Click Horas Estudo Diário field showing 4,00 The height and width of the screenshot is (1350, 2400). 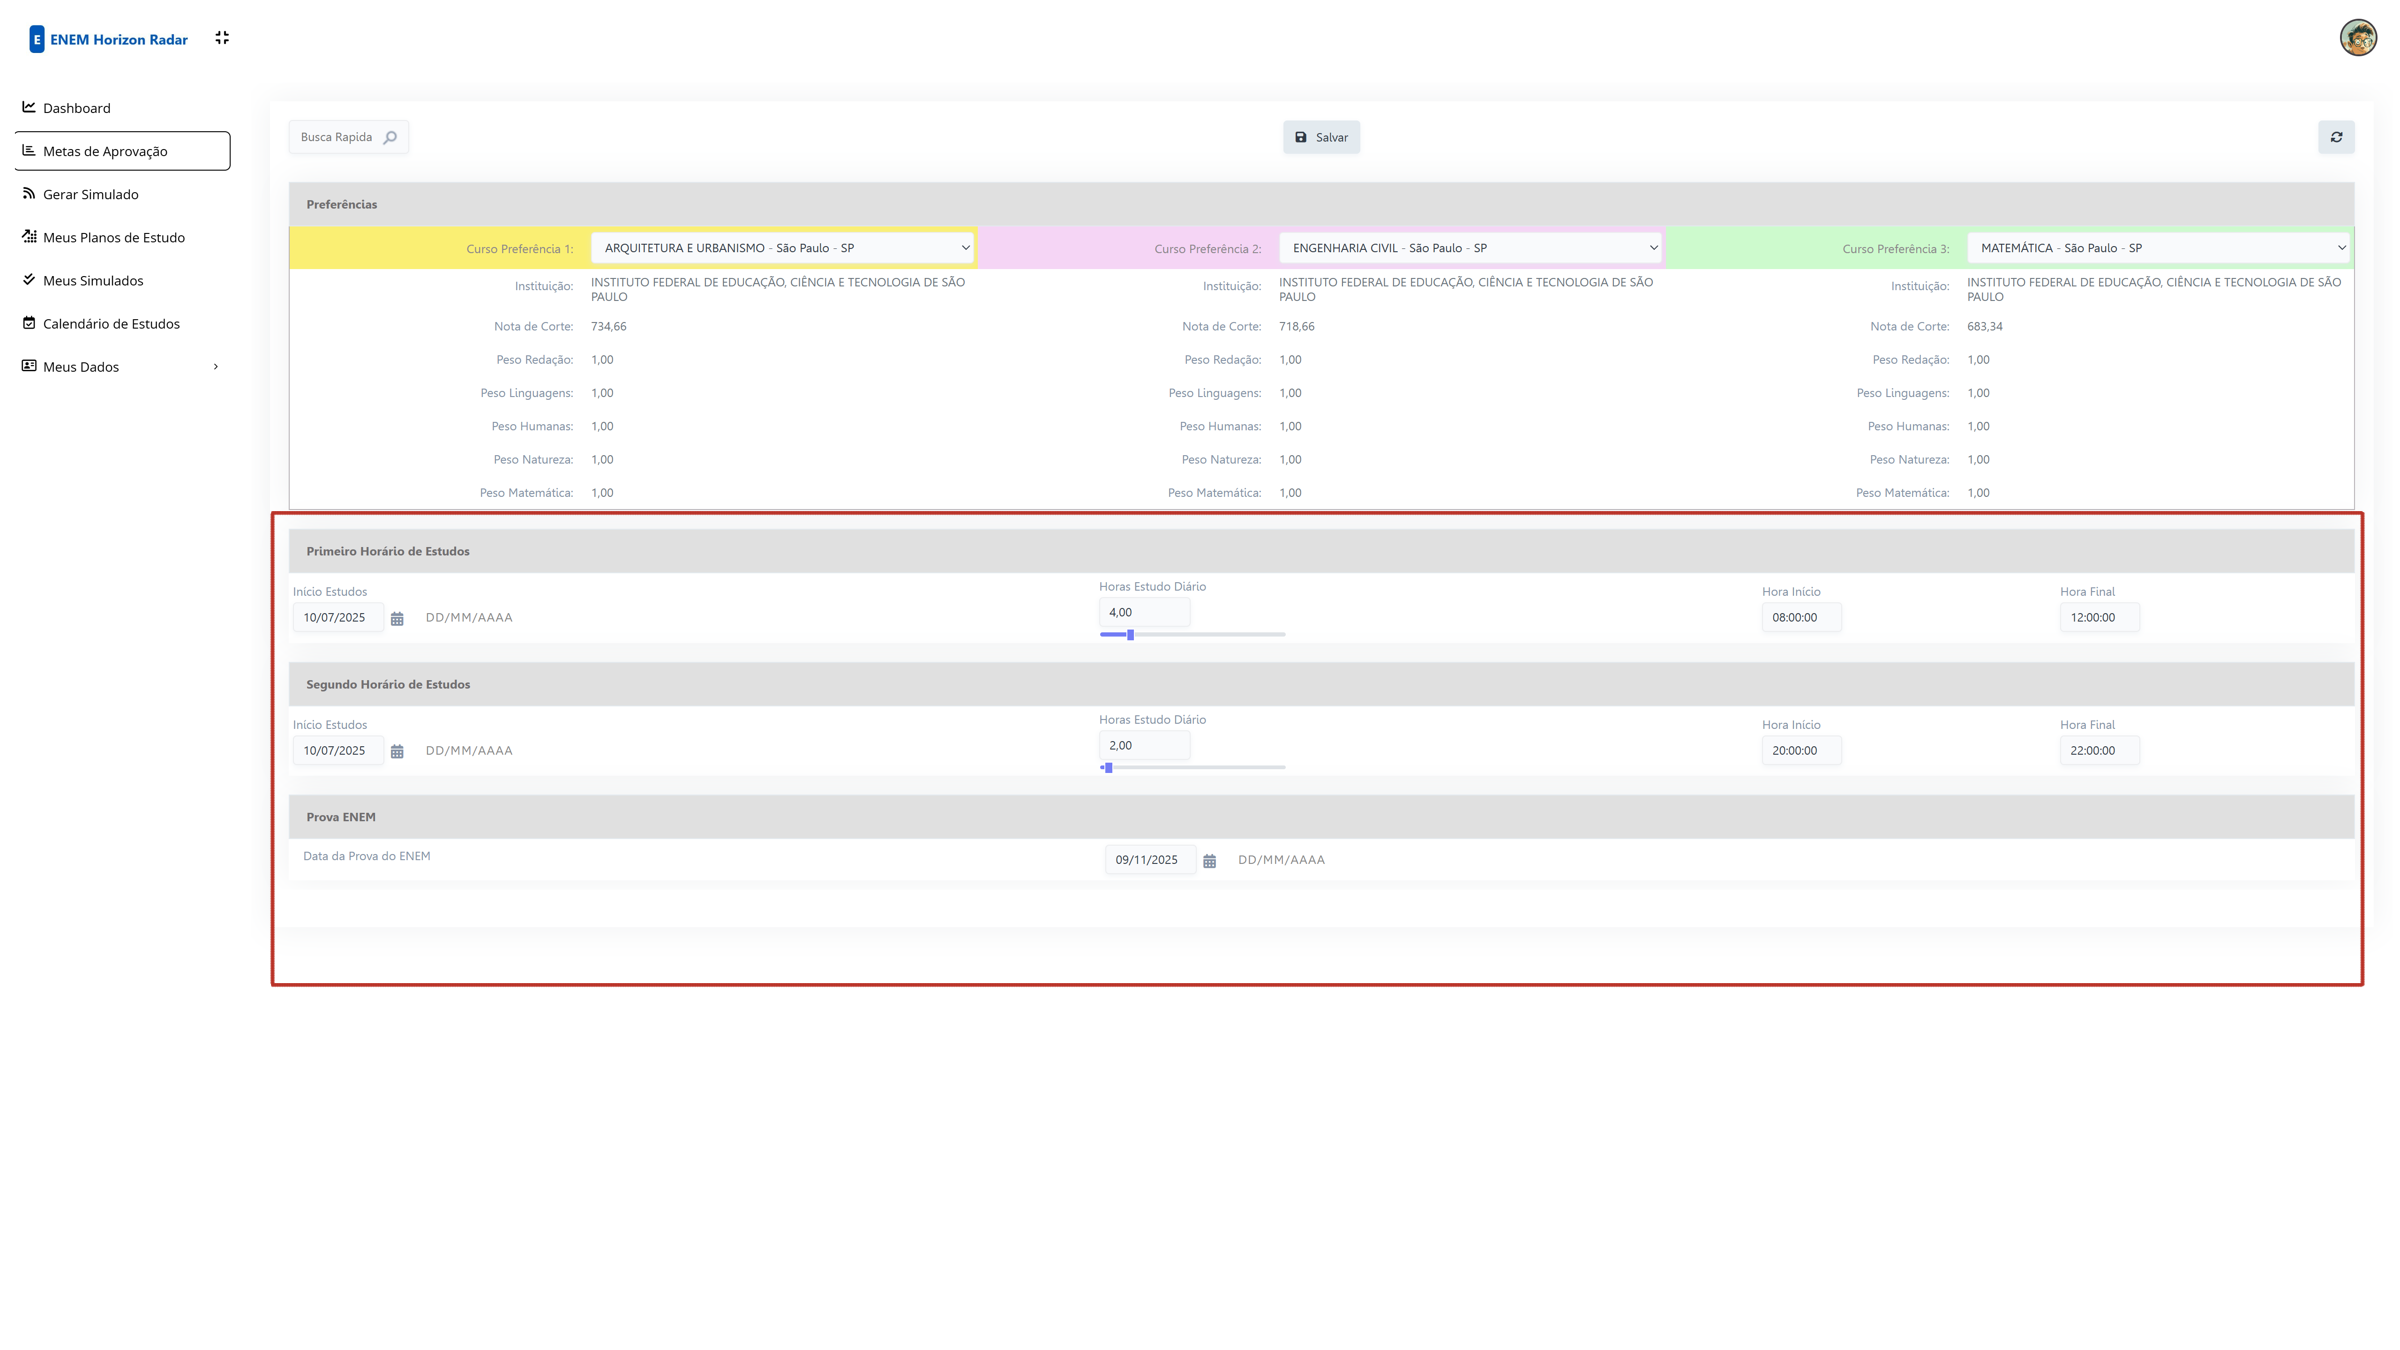(1144, 612)
